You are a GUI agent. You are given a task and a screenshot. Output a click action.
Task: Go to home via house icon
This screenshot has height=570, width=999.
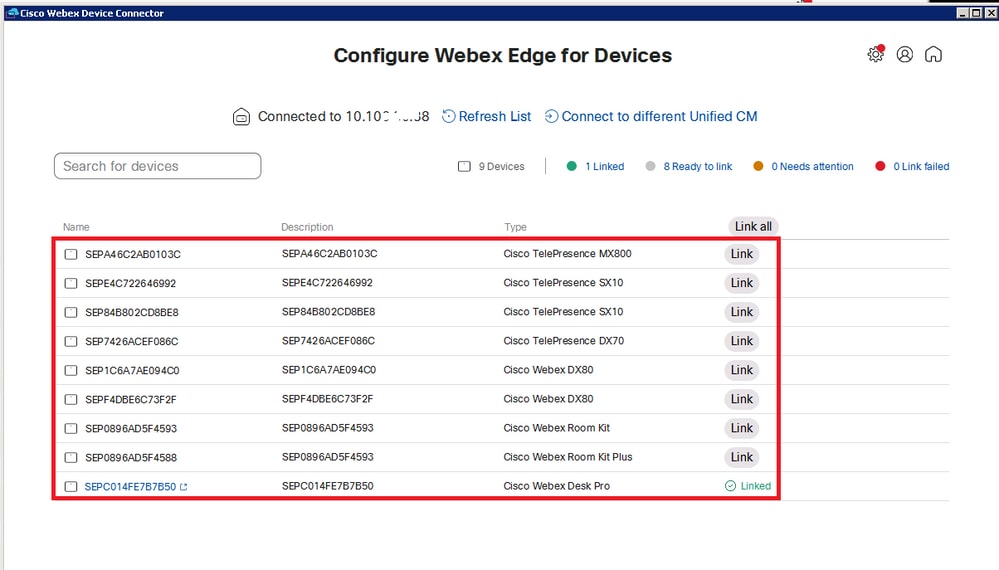(933, 55)
